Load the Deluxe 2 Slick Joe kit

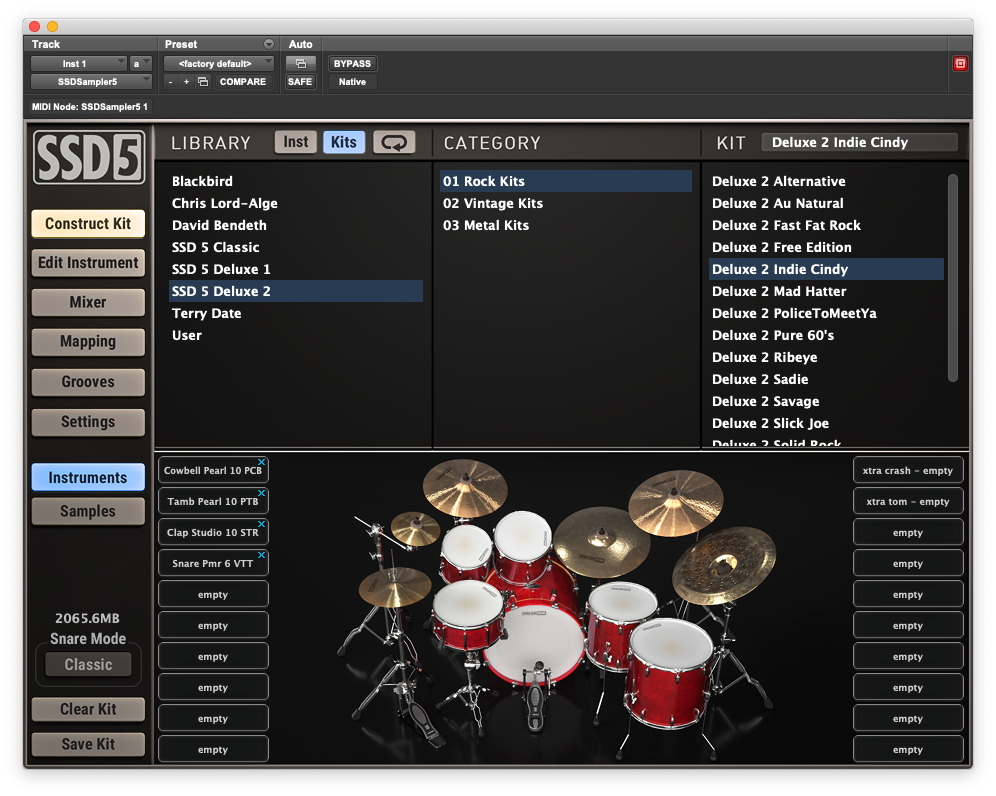[x=826, y=423]
